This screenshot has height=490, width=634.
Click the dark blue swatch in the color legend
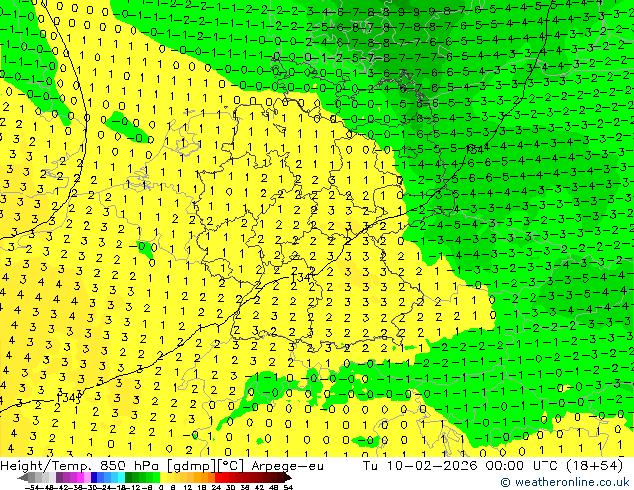click(94, 478)
